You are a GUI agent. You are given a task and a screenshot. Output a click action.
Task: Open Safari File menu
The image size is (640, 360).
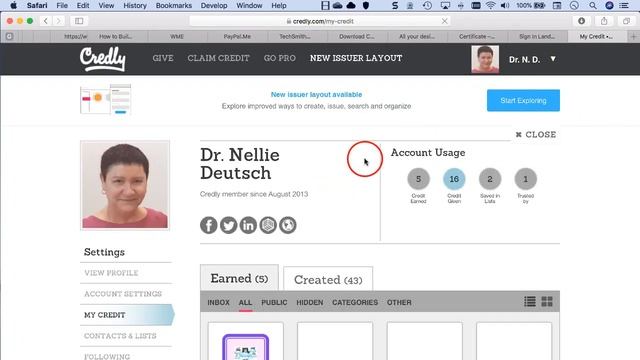(x=62, y=5)
